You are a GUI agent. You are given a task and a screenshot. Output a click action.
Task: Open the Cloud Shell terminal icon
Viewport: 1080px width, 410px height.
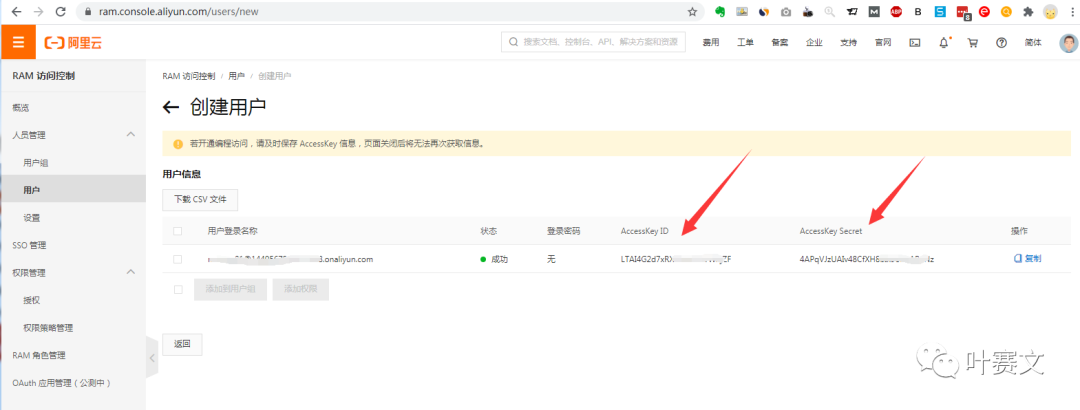(915, 43)
